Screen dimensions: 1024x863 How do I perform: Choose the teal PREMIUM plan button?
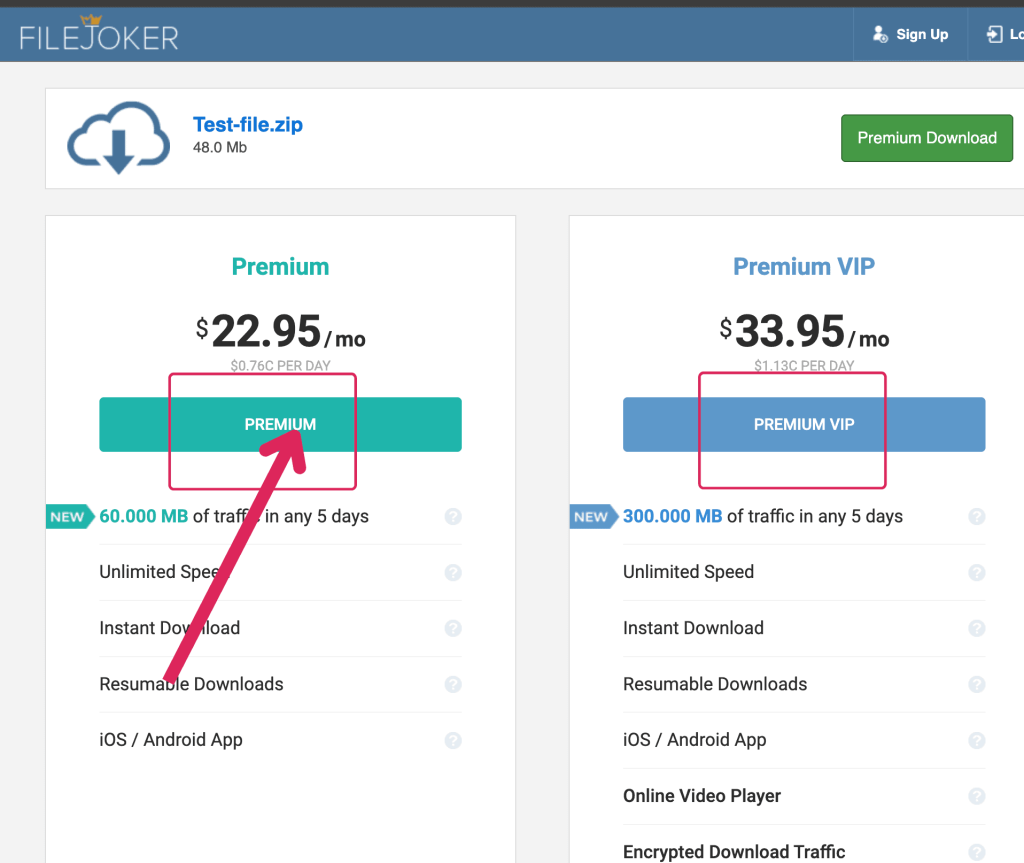(280, 425)
